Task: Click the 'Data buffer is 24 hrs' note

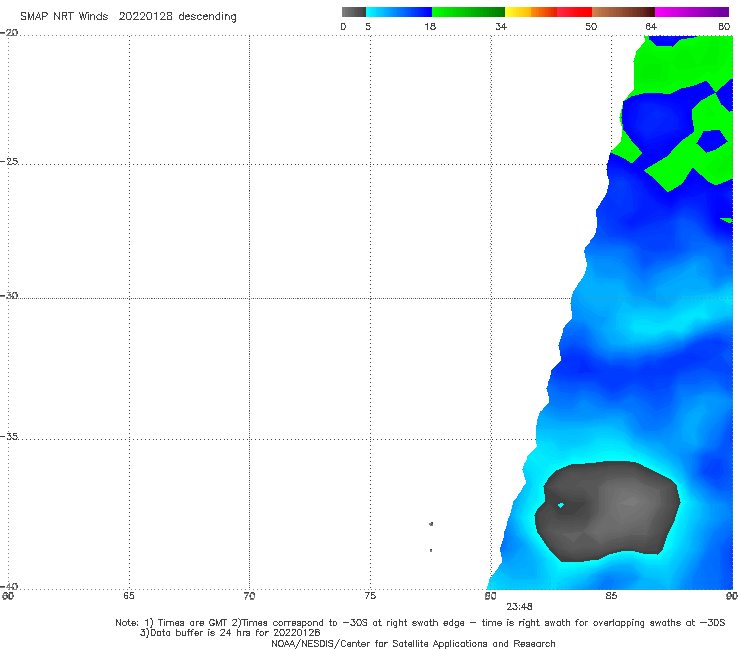Action: pos(230,633)
